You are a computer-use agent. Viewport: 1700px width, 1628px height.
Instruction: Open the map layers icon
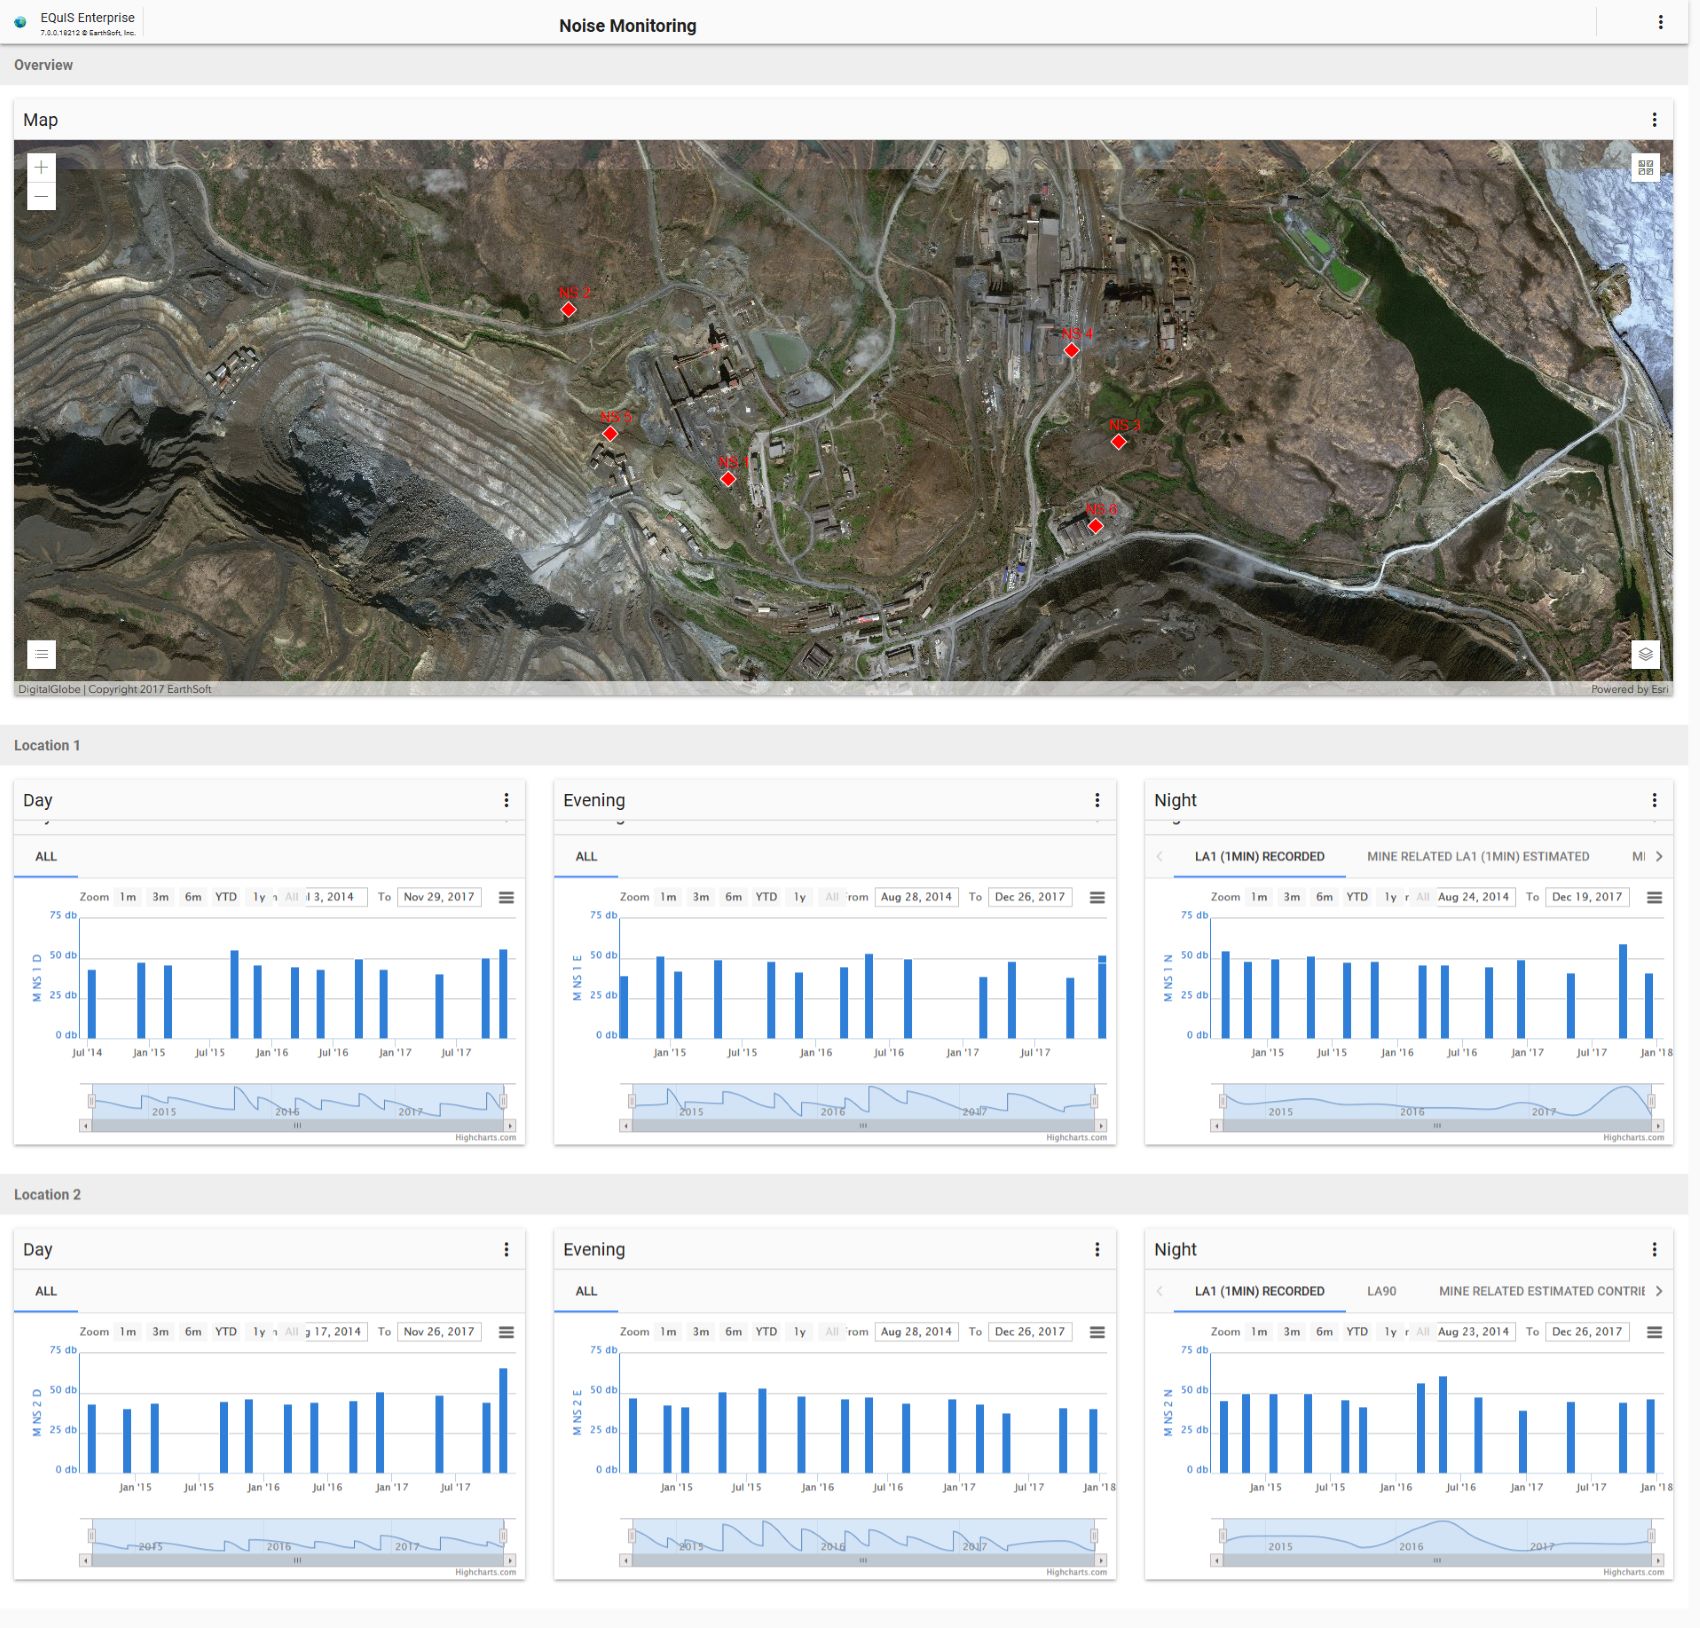point(1646,653)
